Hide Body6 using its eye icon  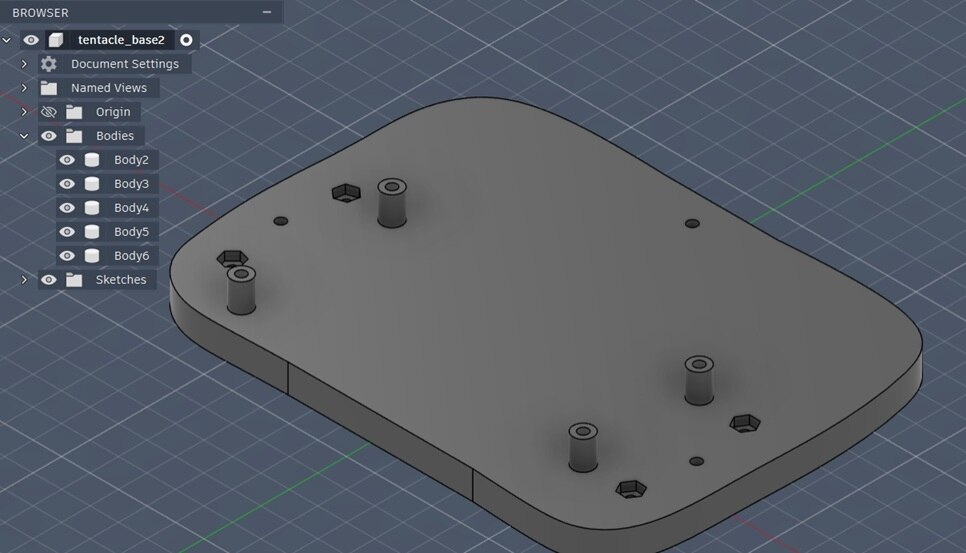click(x=67, y=256)
